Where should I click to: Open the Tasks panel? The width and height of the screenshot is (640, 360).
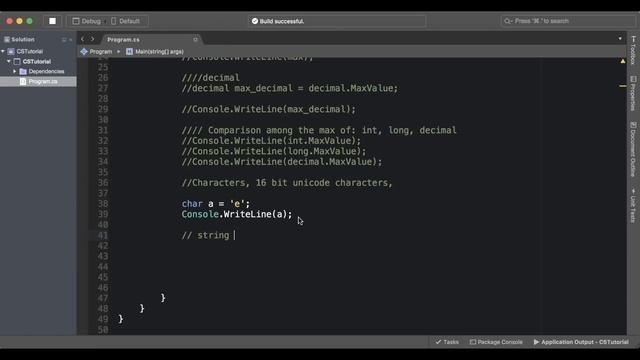pyautogui.click(x=447, y=342)
